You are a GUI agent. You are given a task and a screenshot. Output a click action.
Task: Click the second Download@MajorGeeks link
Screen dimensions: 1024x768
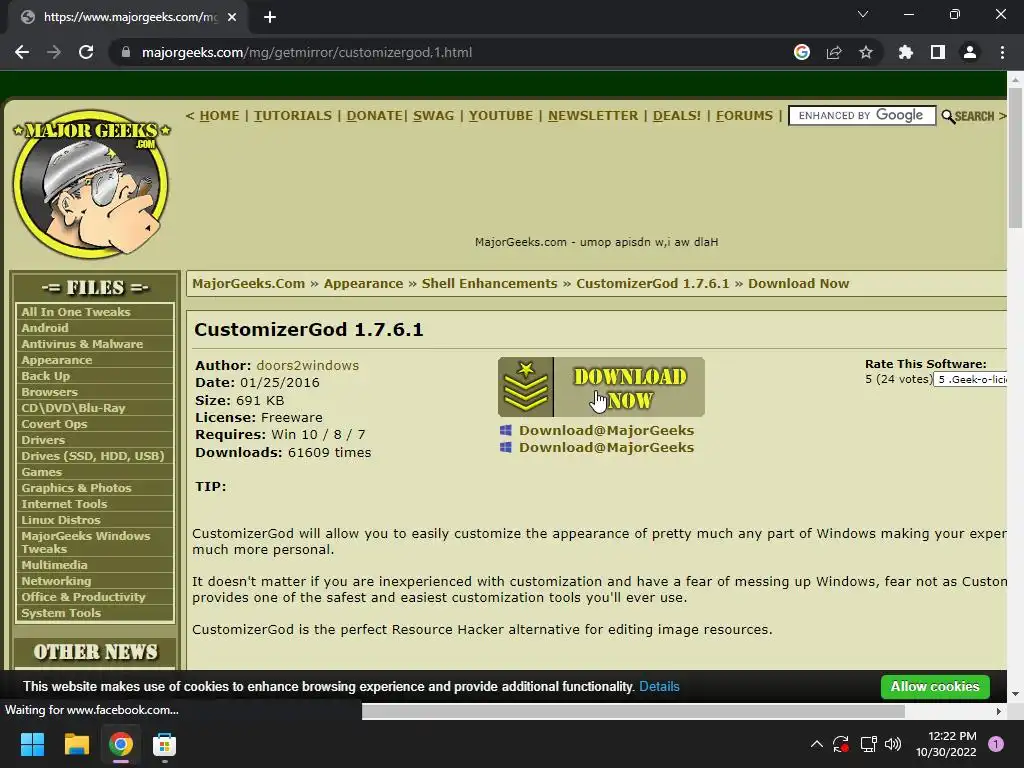pos(607,447)
